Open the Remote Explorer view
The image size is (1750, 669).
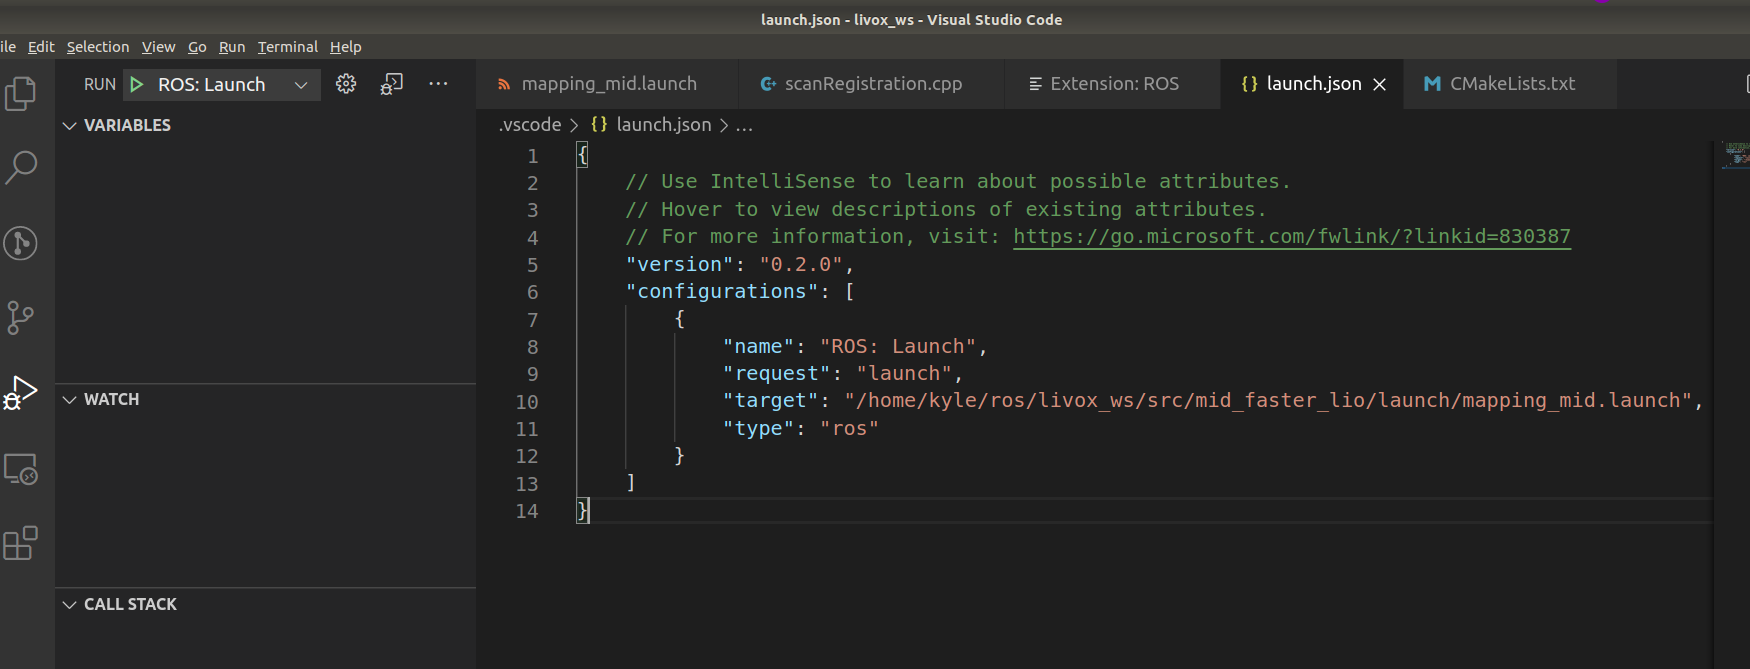[21, 469]
